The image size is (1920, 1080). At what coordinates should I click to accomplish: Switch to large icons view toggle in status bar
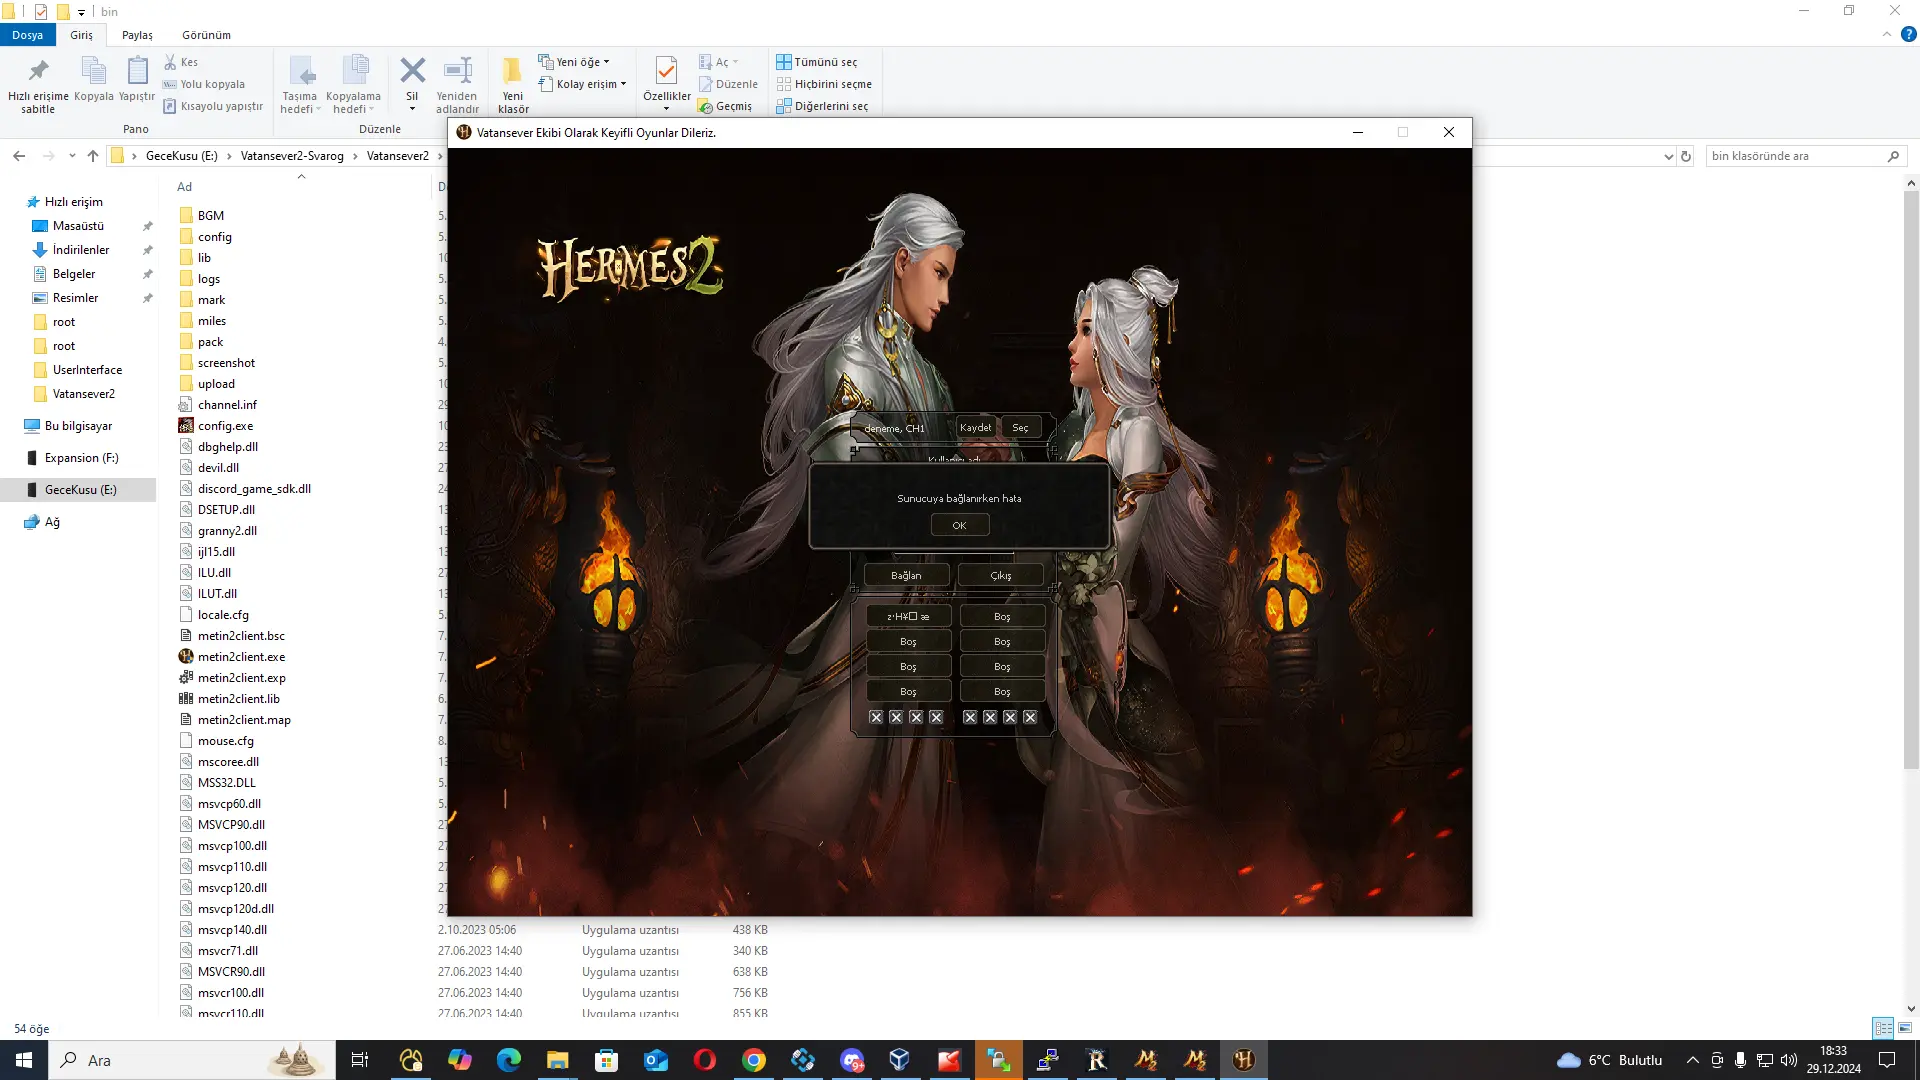[x=1905, y=1028]
